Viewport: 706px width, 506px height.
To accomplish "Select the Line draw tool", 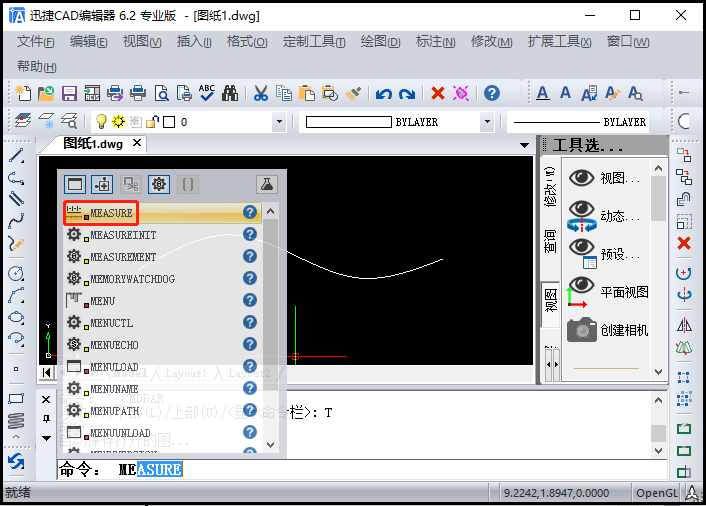I will [16, 156].
